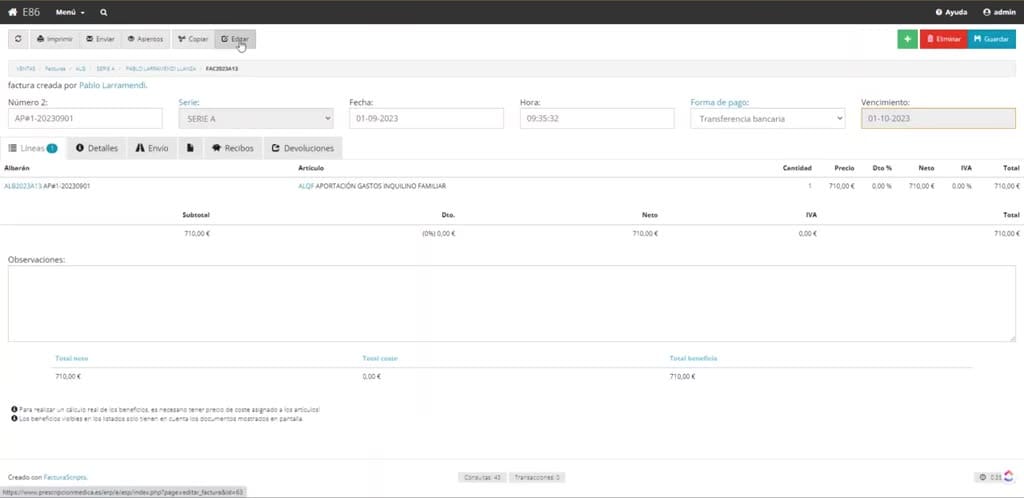Open Ayuda help menu

pos(951,12)
